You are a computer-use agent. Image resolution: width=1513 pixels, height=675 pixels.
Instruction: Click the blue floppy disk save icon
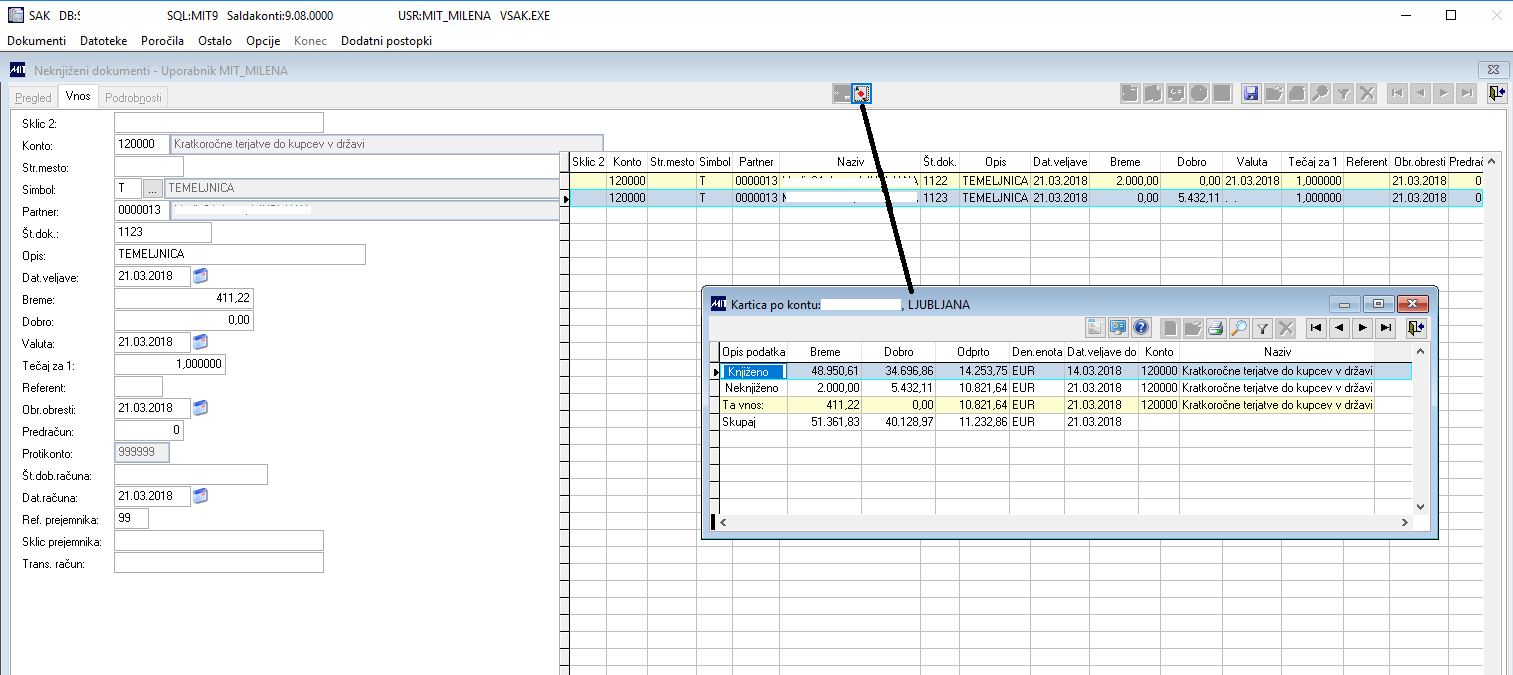pos(1250,94)
